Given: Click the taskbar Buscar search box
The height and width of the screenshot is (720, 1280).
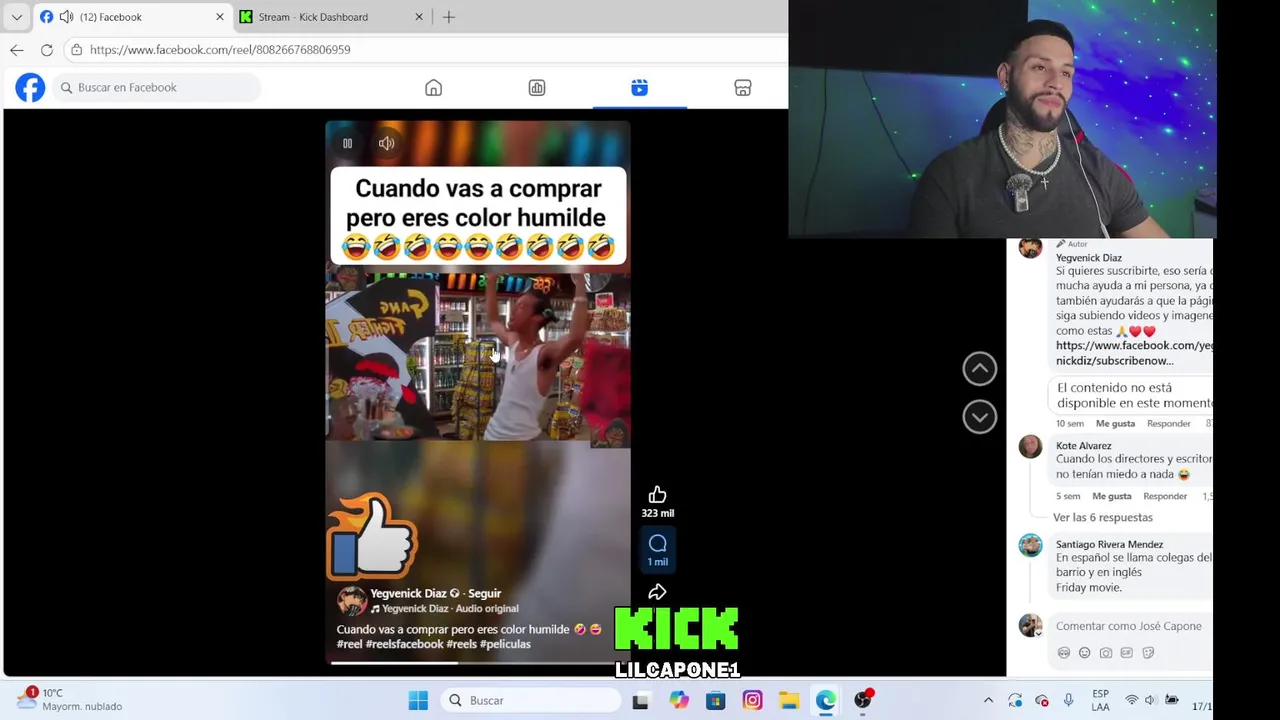Looking at the screenshot, I should tap(530, 701).
